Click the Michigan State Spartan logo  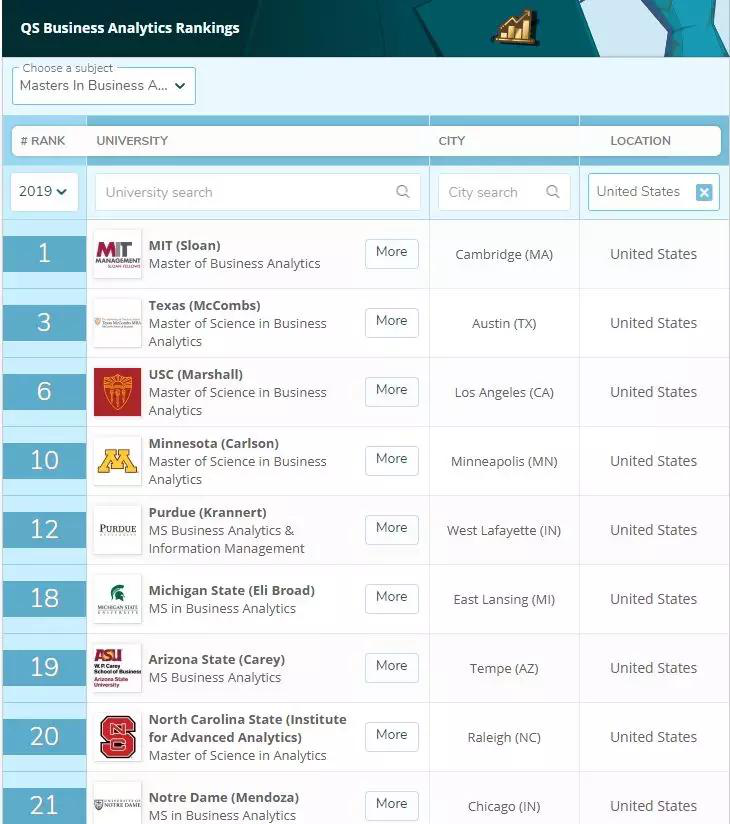117,599
